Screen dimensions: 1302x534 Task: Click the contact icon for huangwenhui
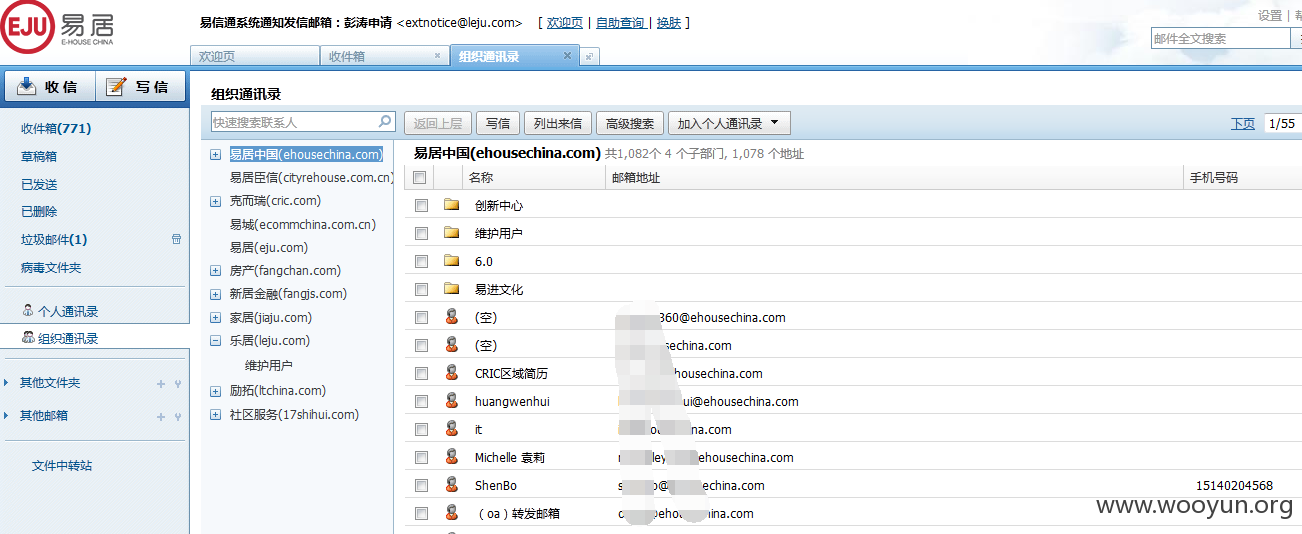click(452, 401)
